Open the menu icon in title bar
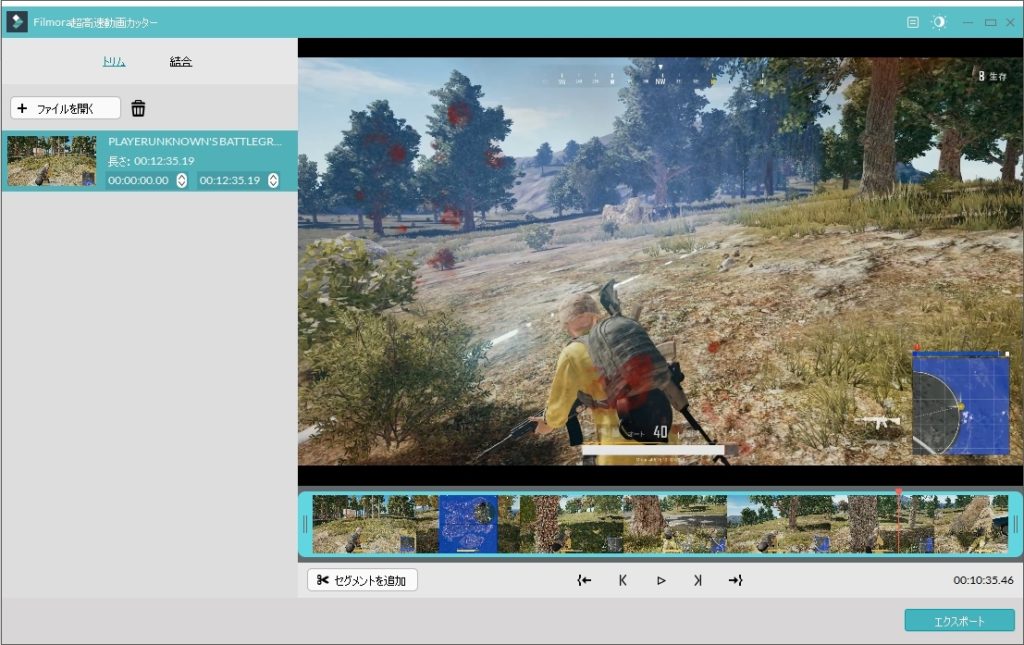The height and width of the screenshot is (645, 1024). click(912, 22)
